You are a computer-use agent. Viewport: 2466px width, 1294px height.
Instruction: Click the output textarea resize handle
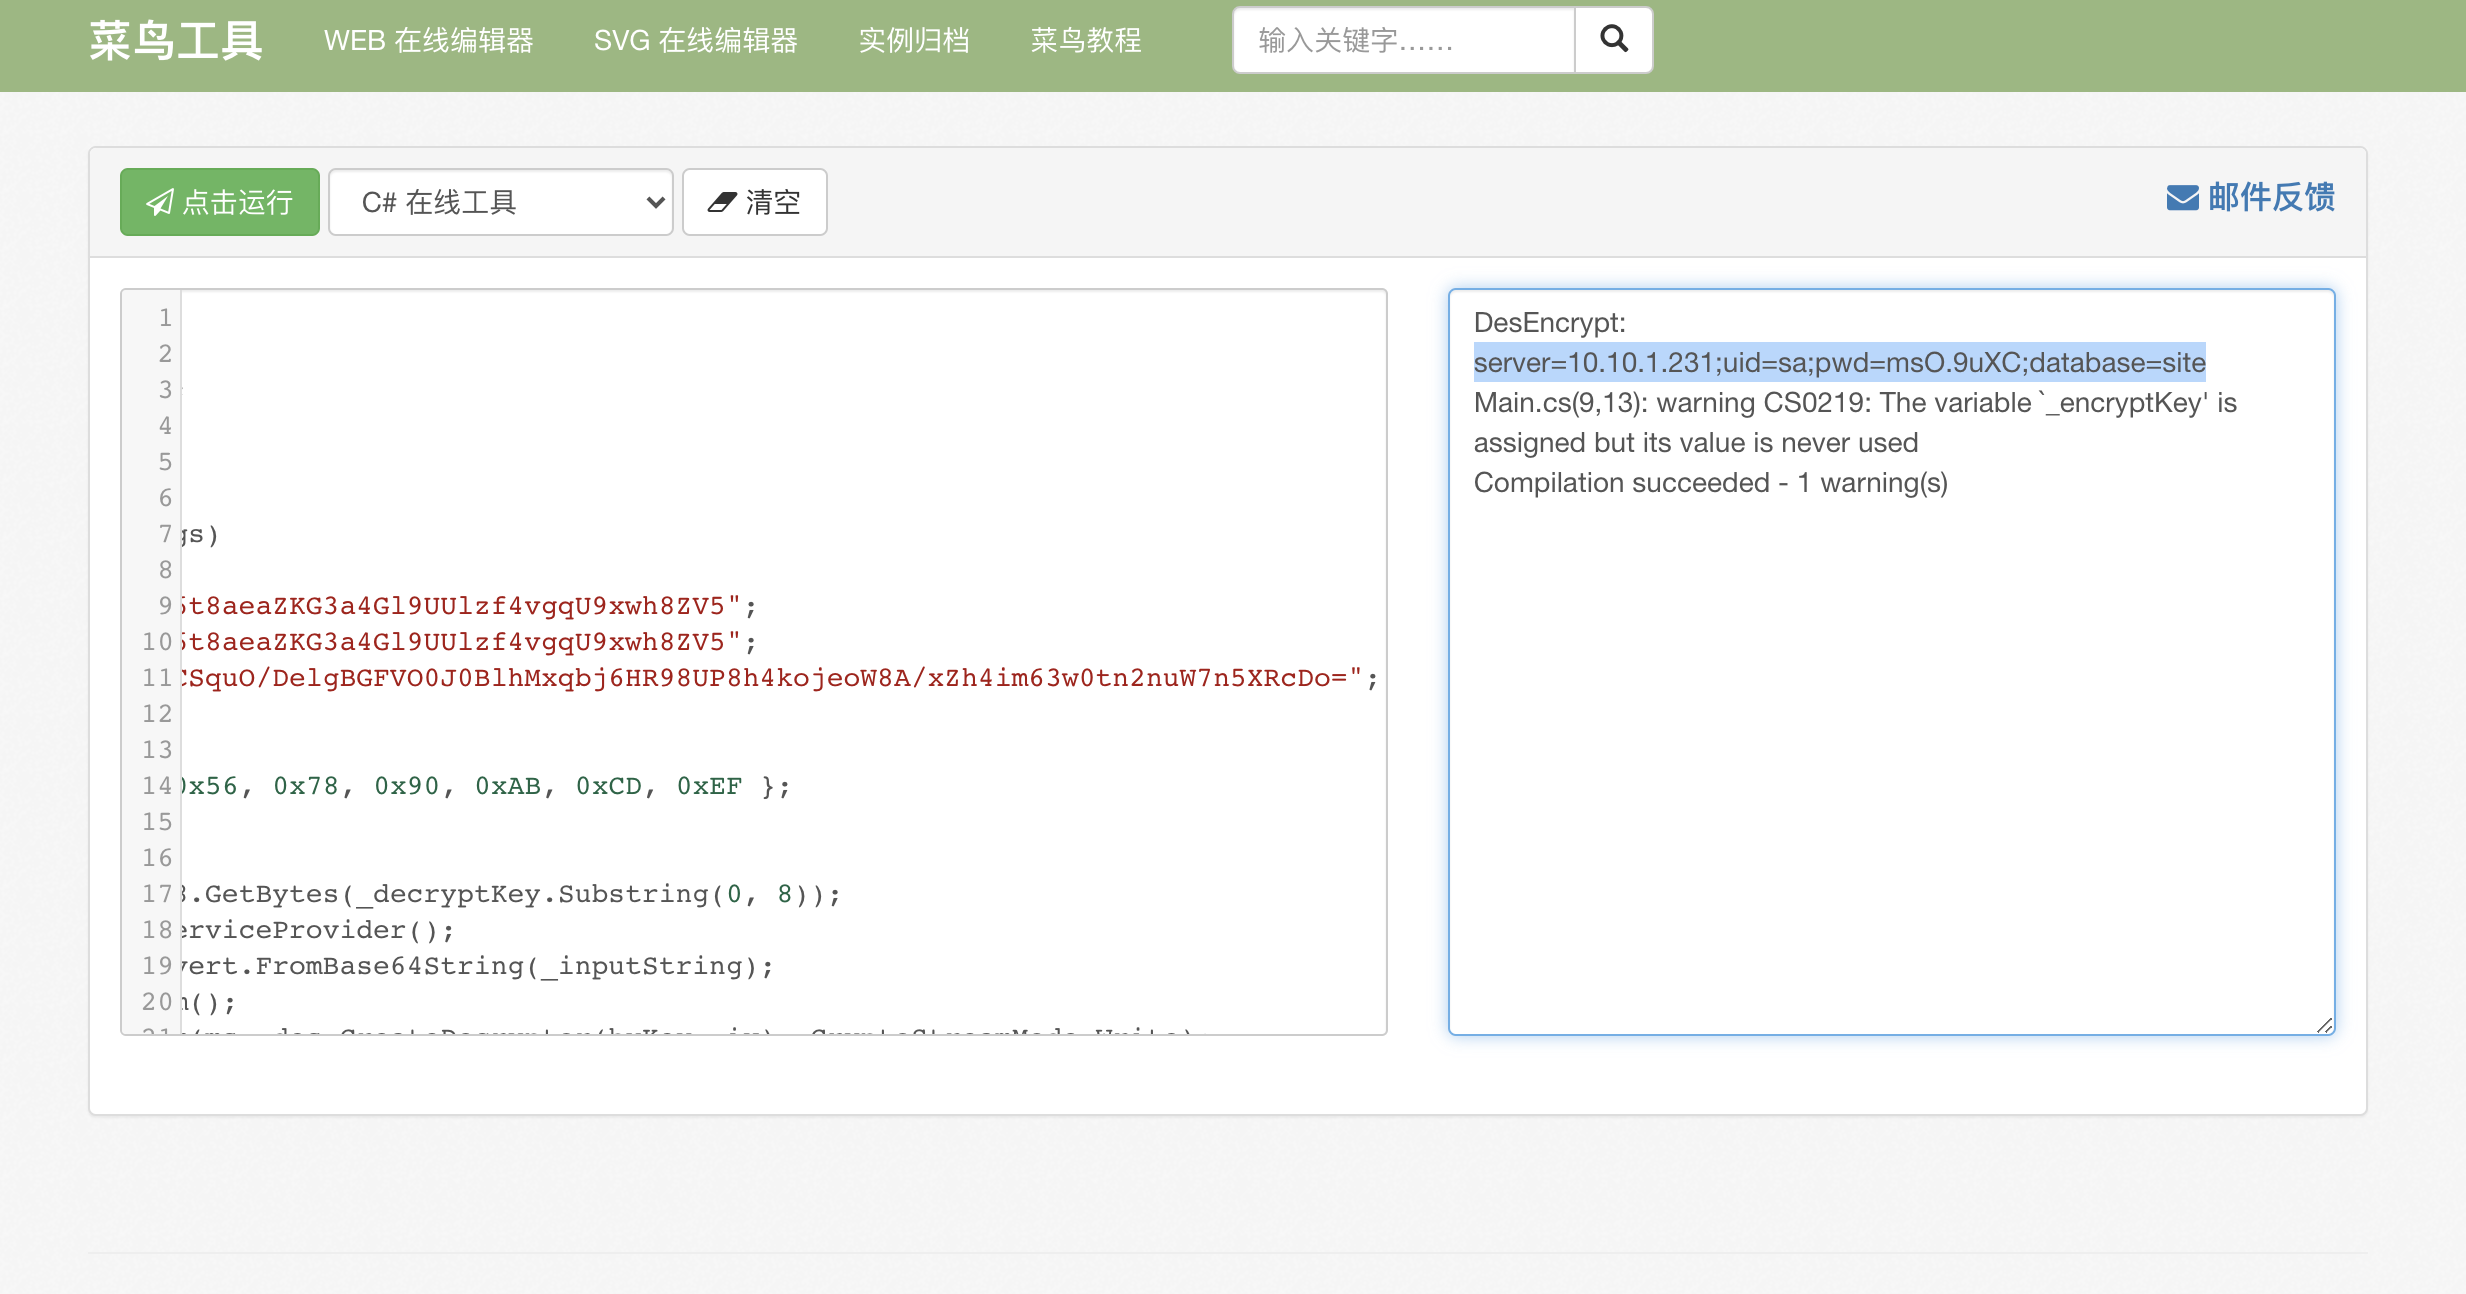pos(2324,1025)
